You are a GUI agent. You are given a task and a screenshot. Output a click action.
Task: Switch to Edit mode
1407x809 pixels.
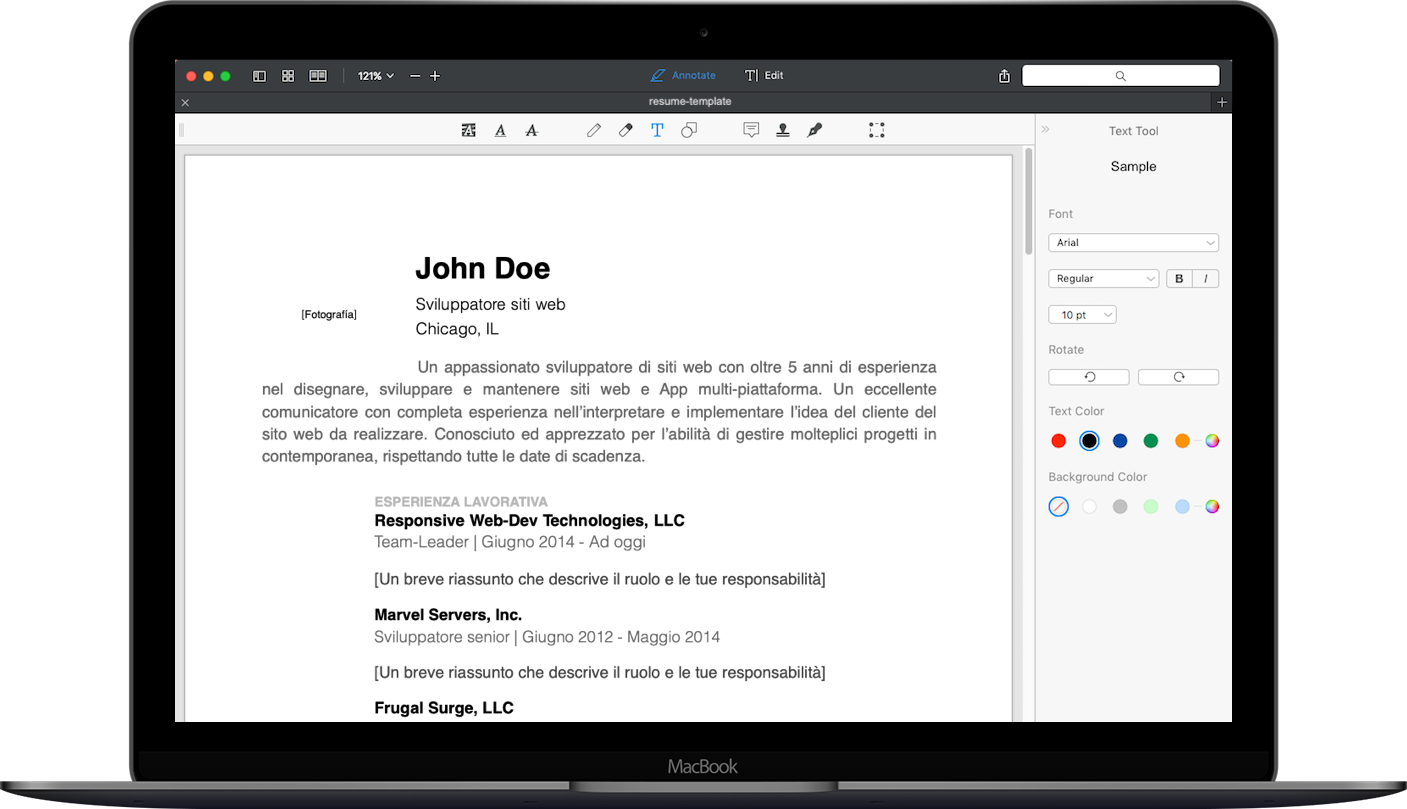point(764,76)
